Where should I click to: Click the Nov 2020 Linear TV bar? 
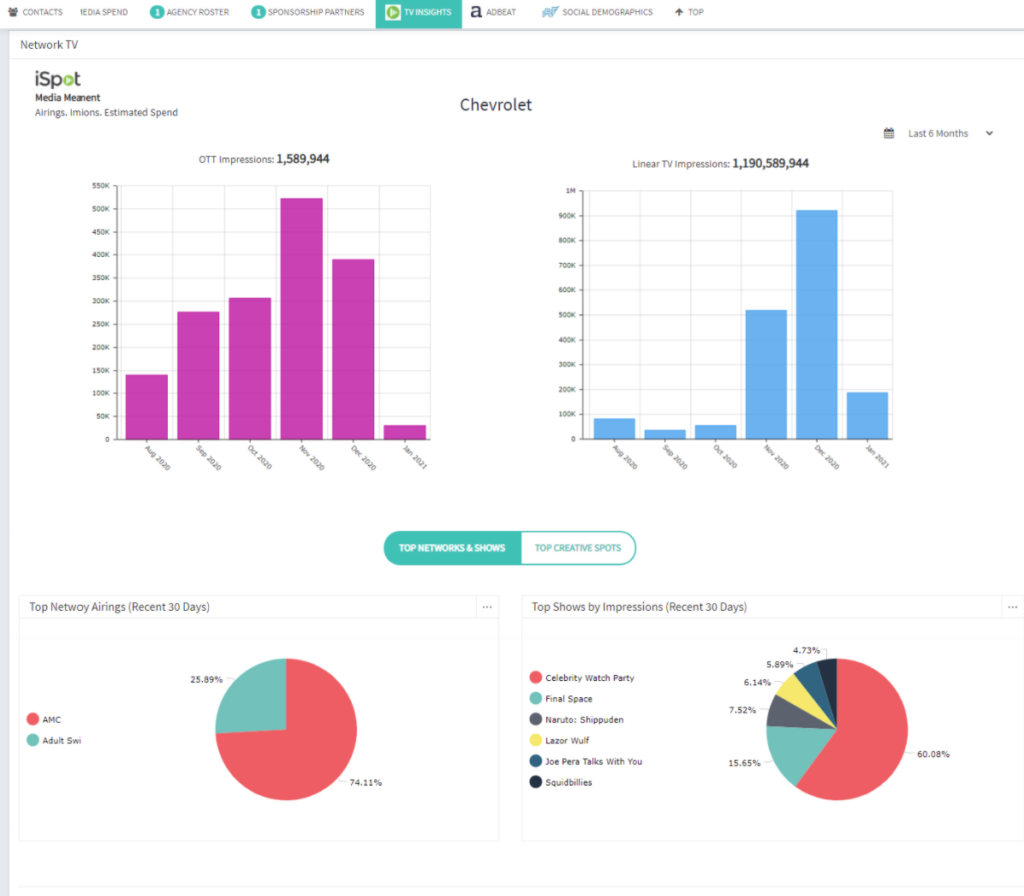[766, 374]
